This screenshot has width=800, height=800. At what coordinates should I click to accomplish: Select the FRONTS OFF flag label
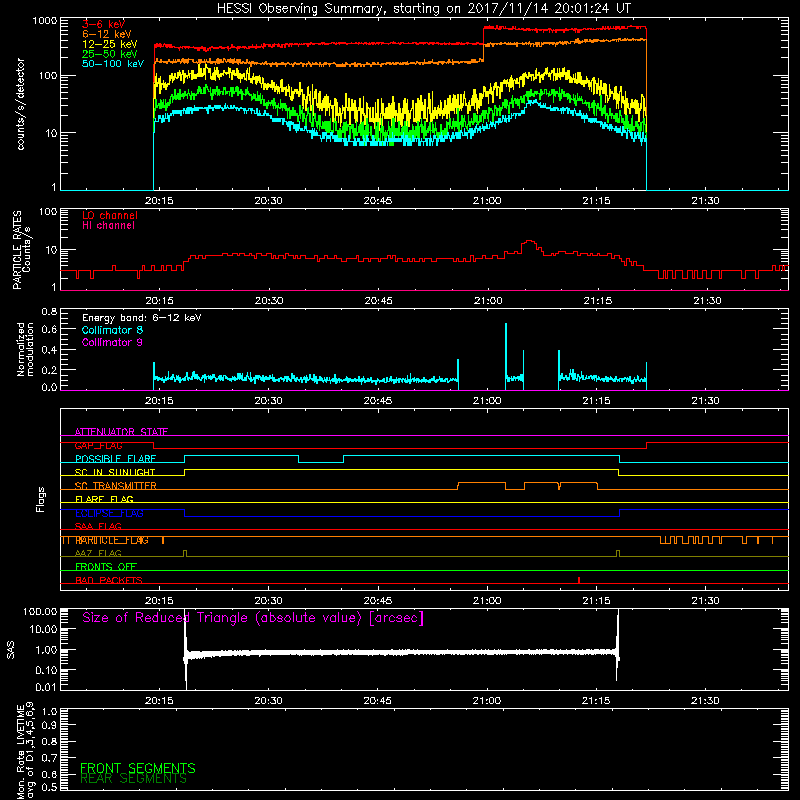[x=106, y=567]
